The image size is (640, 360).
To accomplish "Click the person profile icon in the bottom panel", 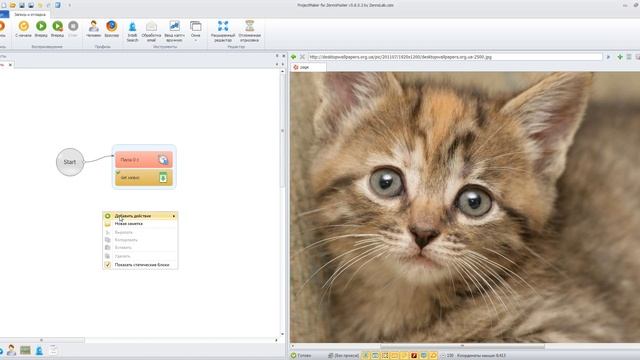I will pos(11,350).
